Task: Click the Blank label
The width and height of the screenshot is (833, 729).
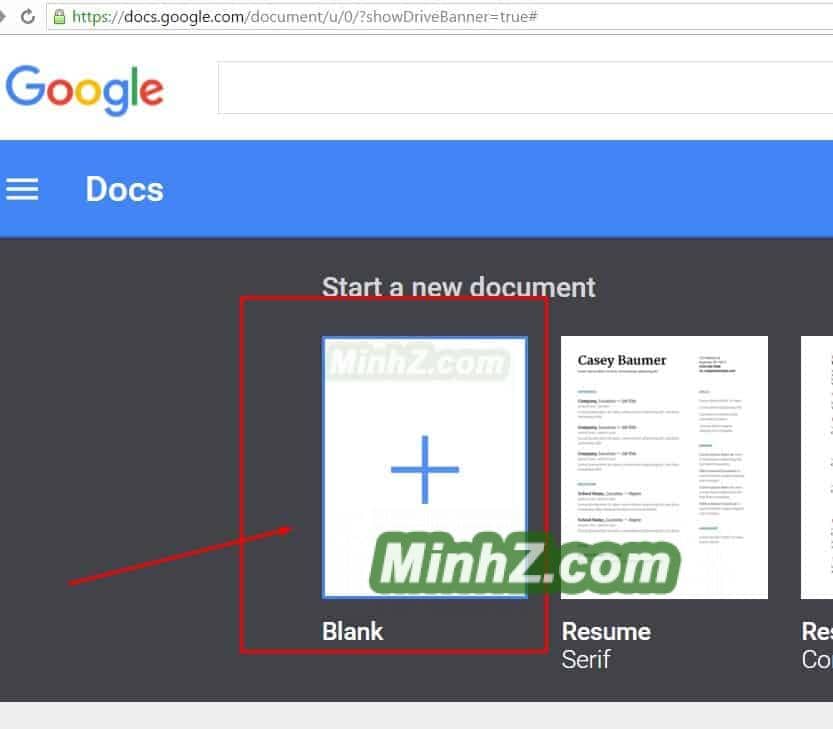Action: point(352,632)
